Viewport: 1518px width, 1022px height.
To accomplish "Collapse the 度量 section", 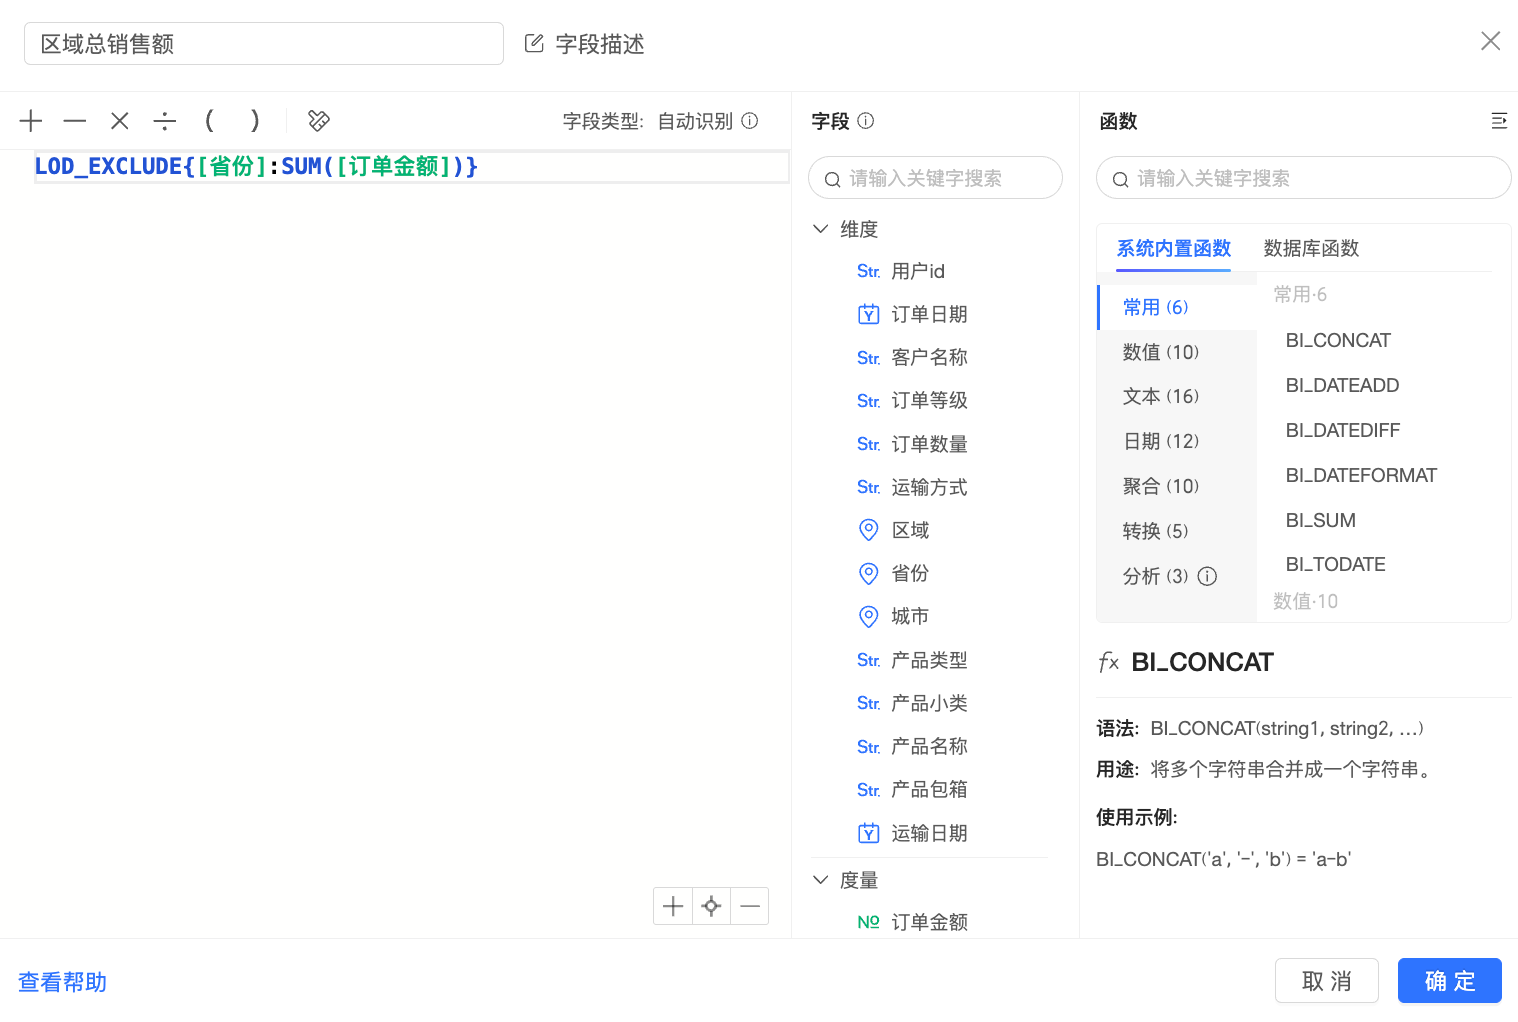I will [x=821, y=880].
